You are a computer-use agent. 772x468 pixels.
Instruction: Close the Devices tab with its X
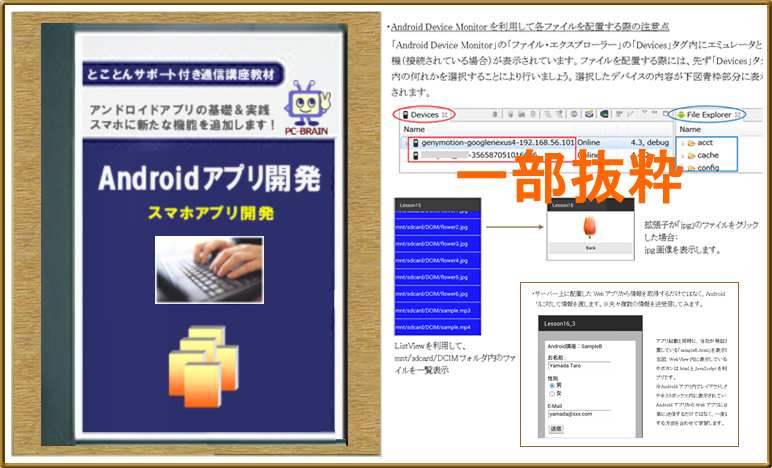tap(444, 115)
